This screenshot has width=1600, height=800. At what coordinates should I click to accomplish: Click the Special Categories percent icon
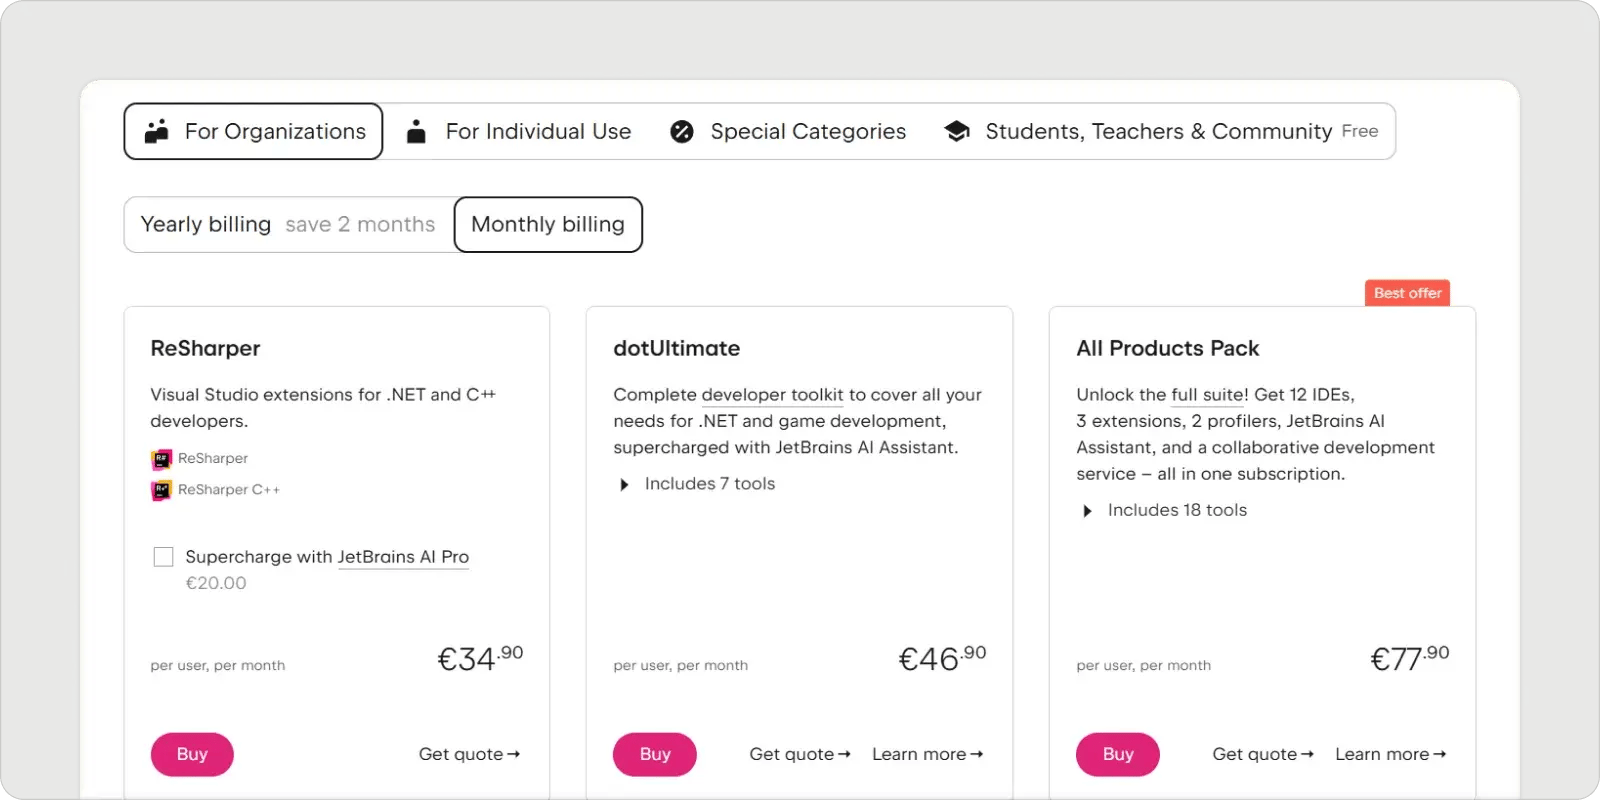[682, 131]
